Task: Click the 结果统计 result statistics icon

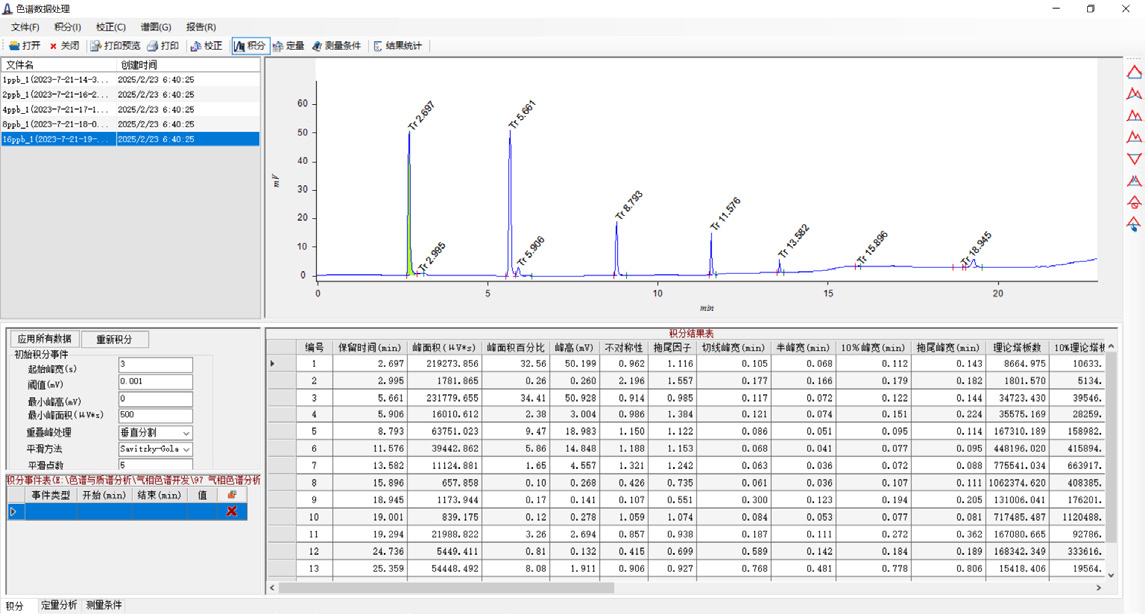Action: point(398,45)
